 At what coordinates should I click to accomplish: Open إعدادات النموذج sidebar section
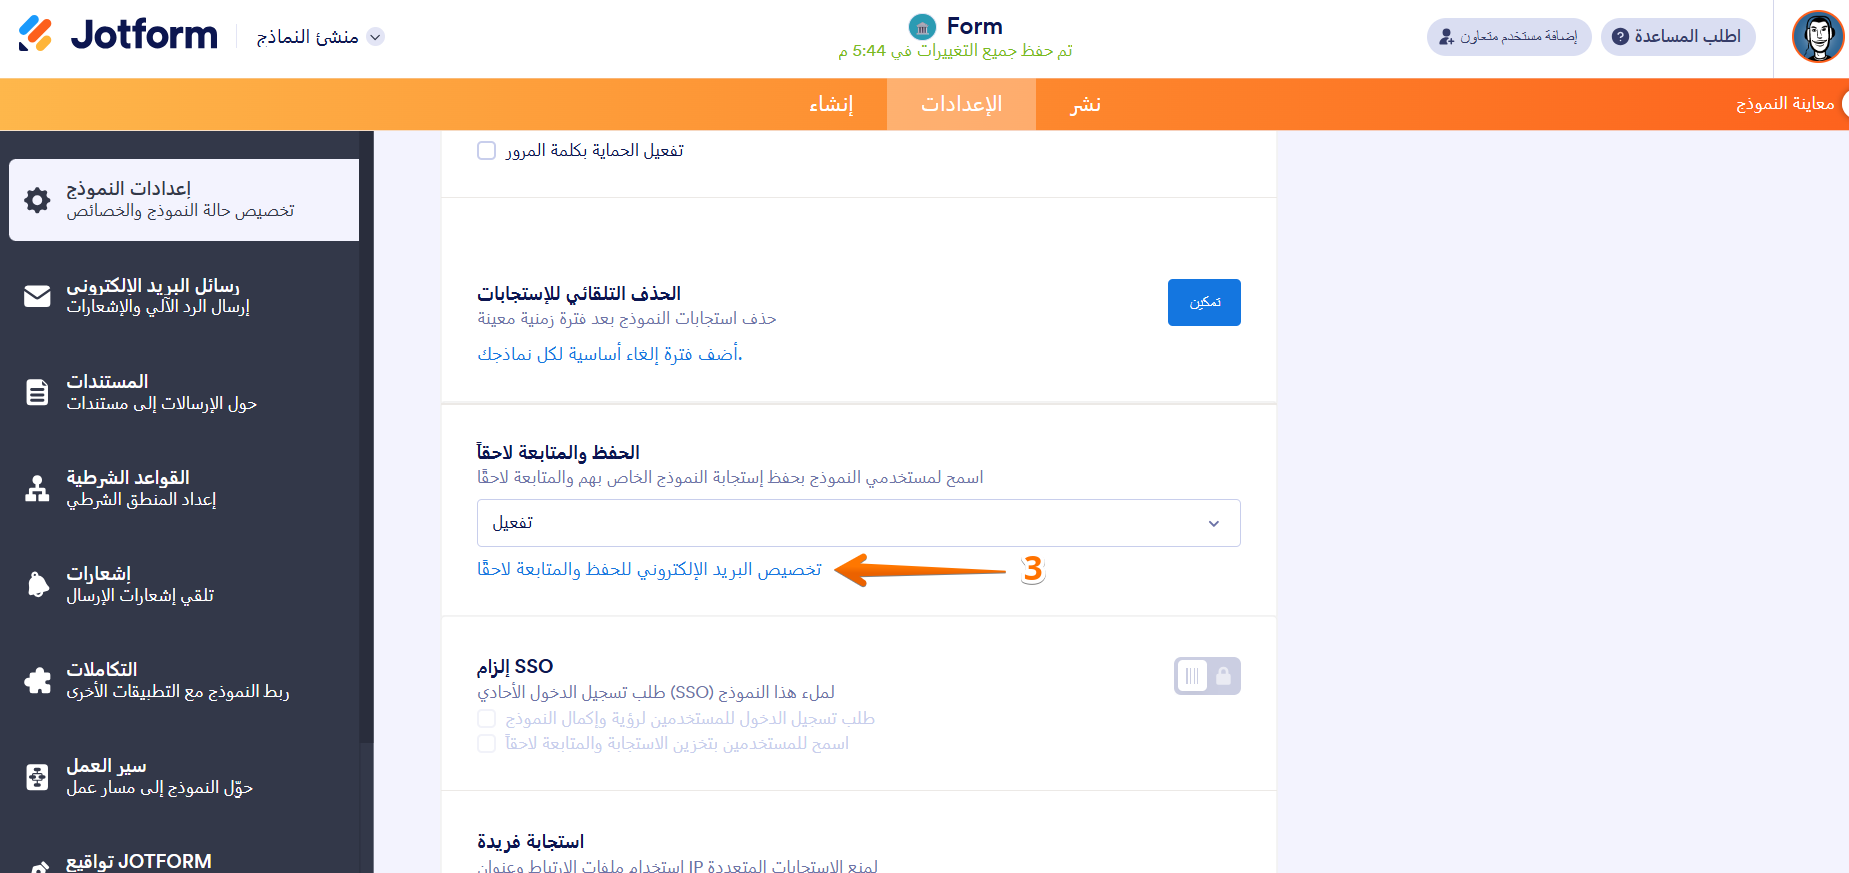(x=184, y=200)
